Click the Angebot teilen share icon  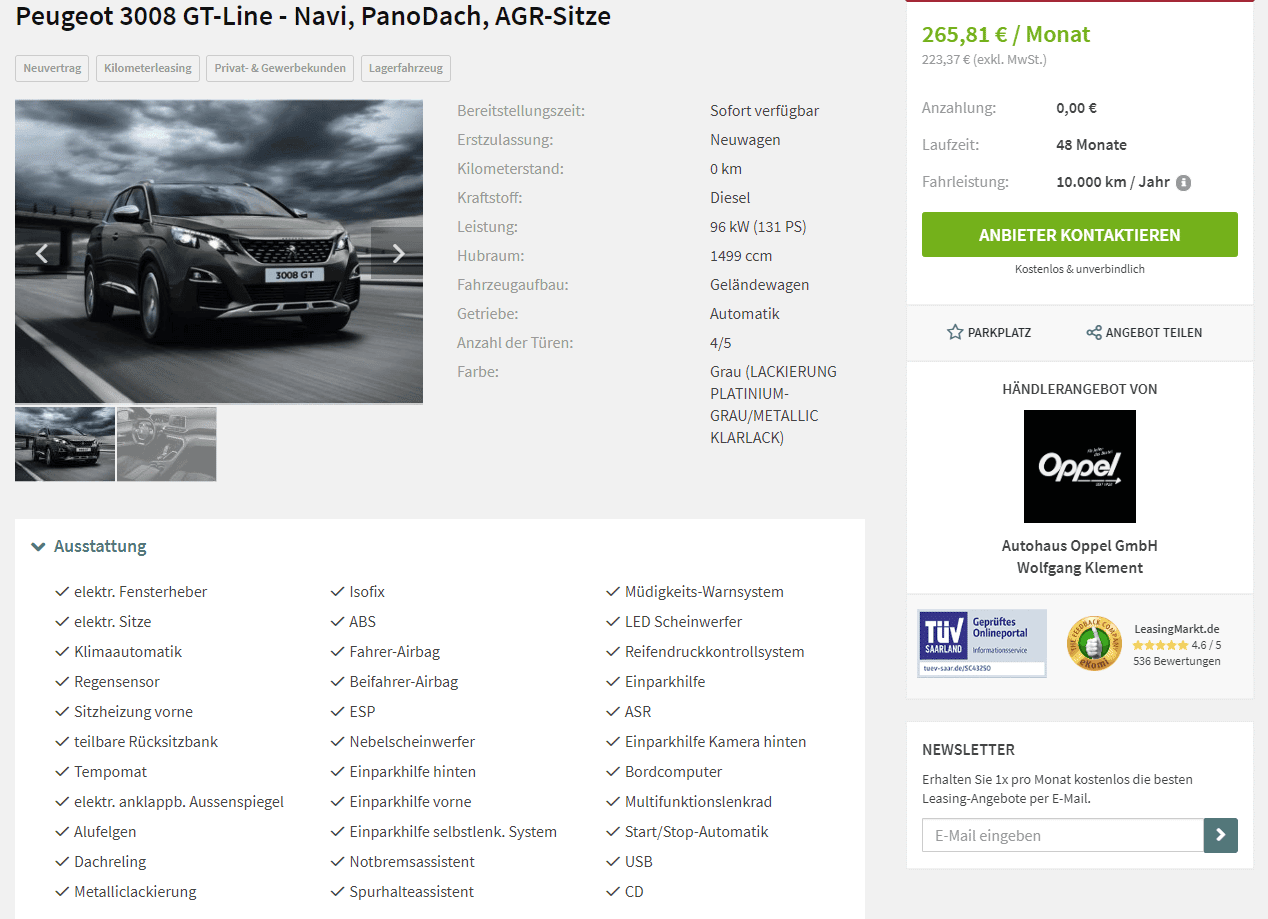coord(1094,332)
